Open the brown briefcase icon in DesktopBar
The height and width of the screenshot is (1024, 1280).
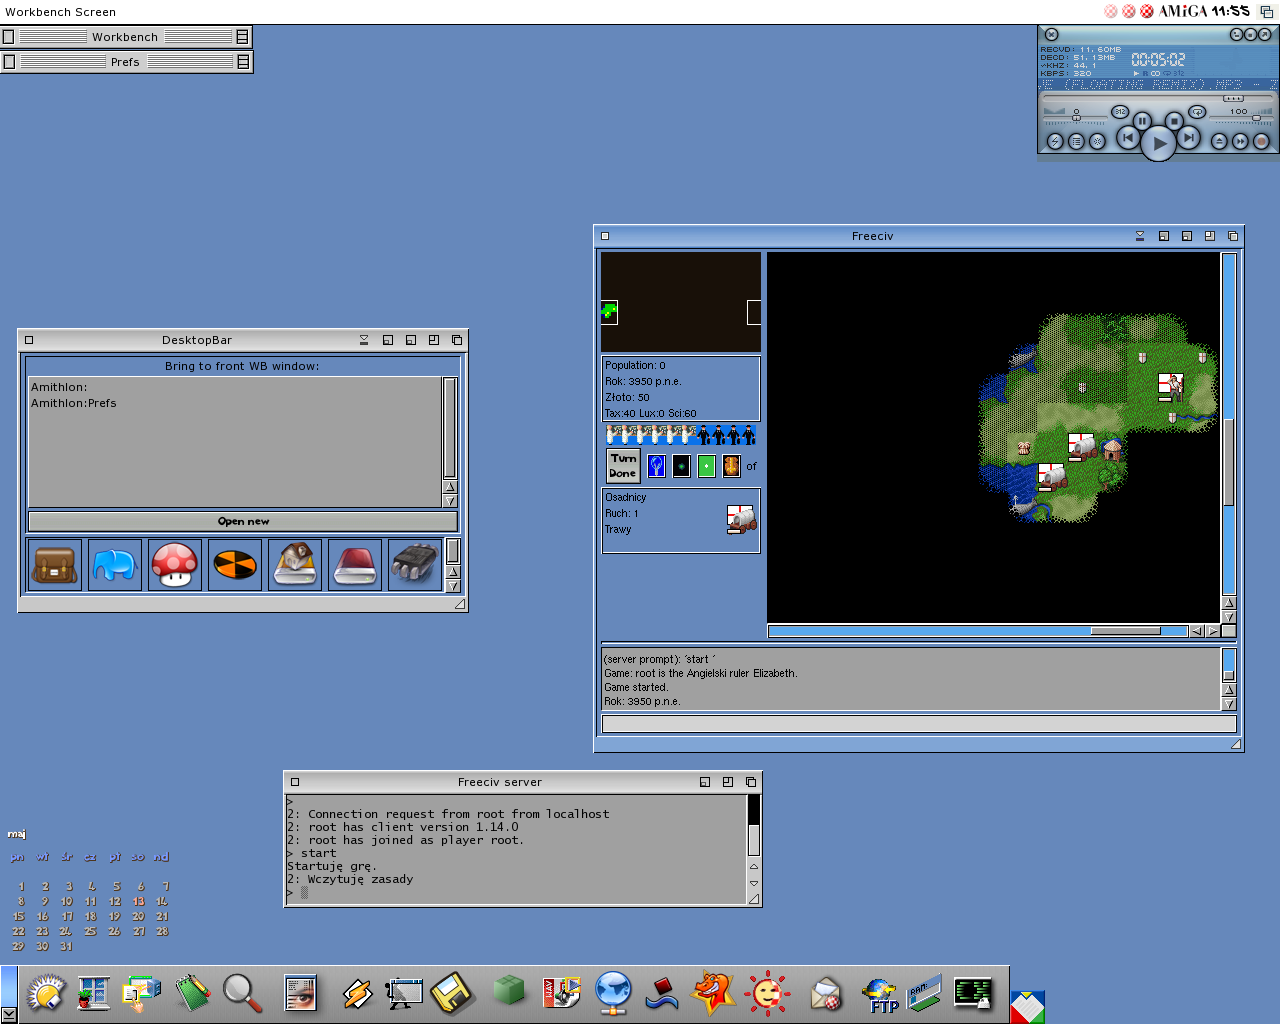click(x=55, y=565)
